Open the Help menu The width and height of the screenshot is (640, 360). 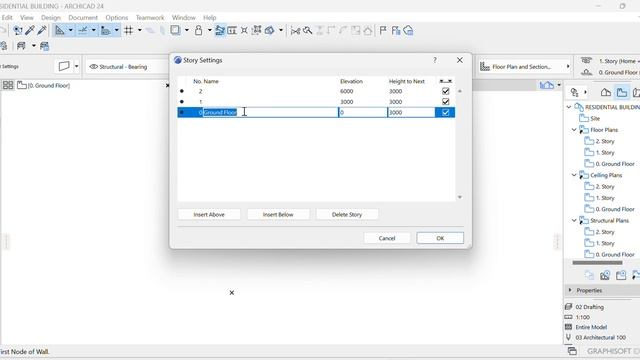209,18
